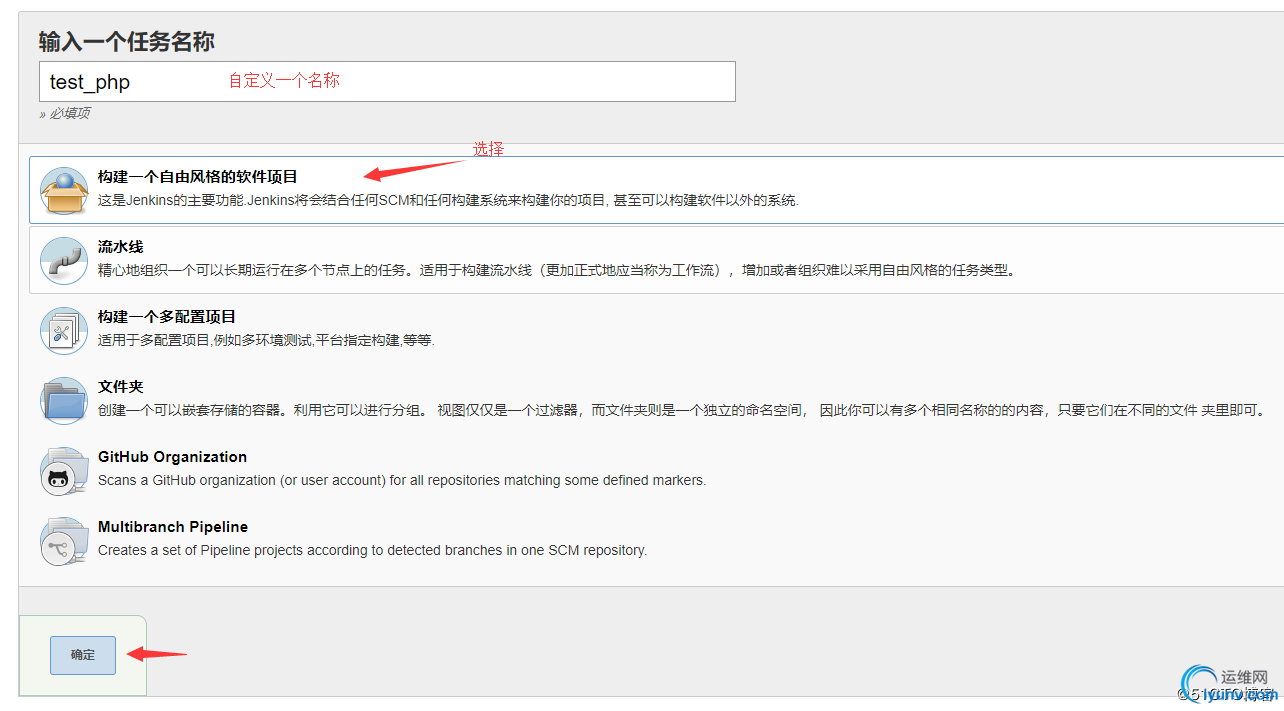Select the 文件夹 item title
1284x711 pixels.
coord(121,387)
